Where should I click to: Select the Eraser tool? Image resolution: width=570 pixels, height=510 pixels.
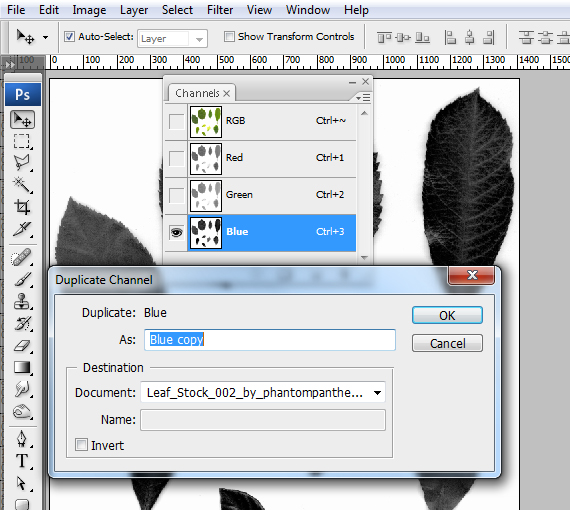(x=22, y=345)
